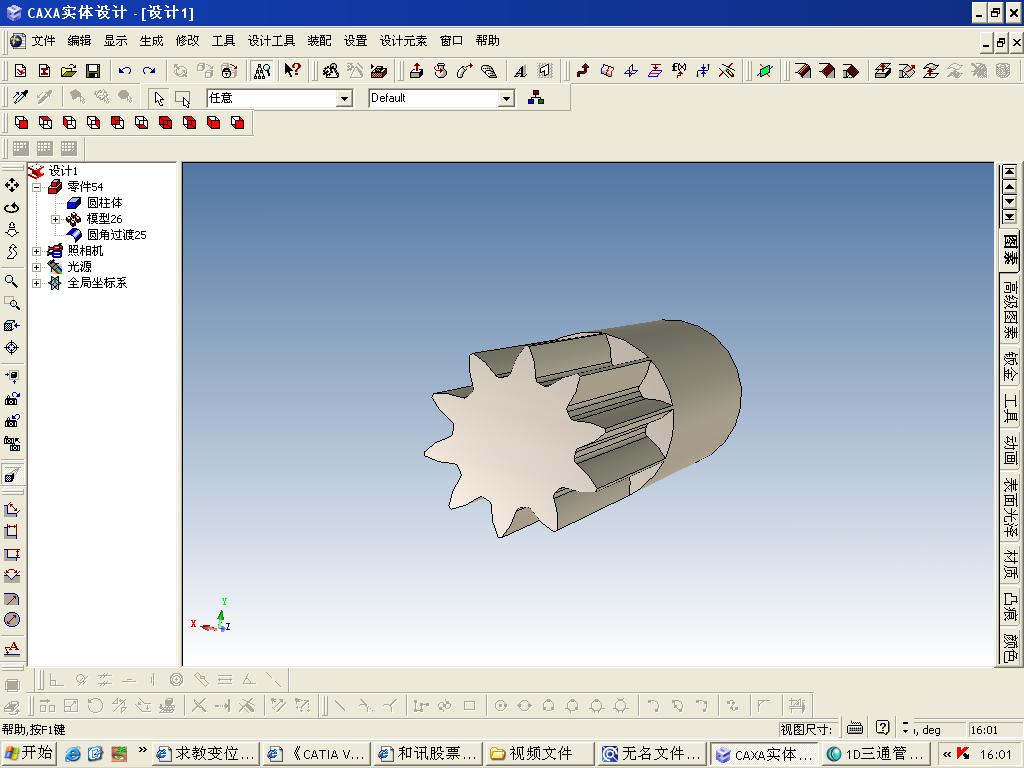Click the XYZ axis indicator in viewport
The width and height of the screenshot is (1024, 768).
[212, 616]
